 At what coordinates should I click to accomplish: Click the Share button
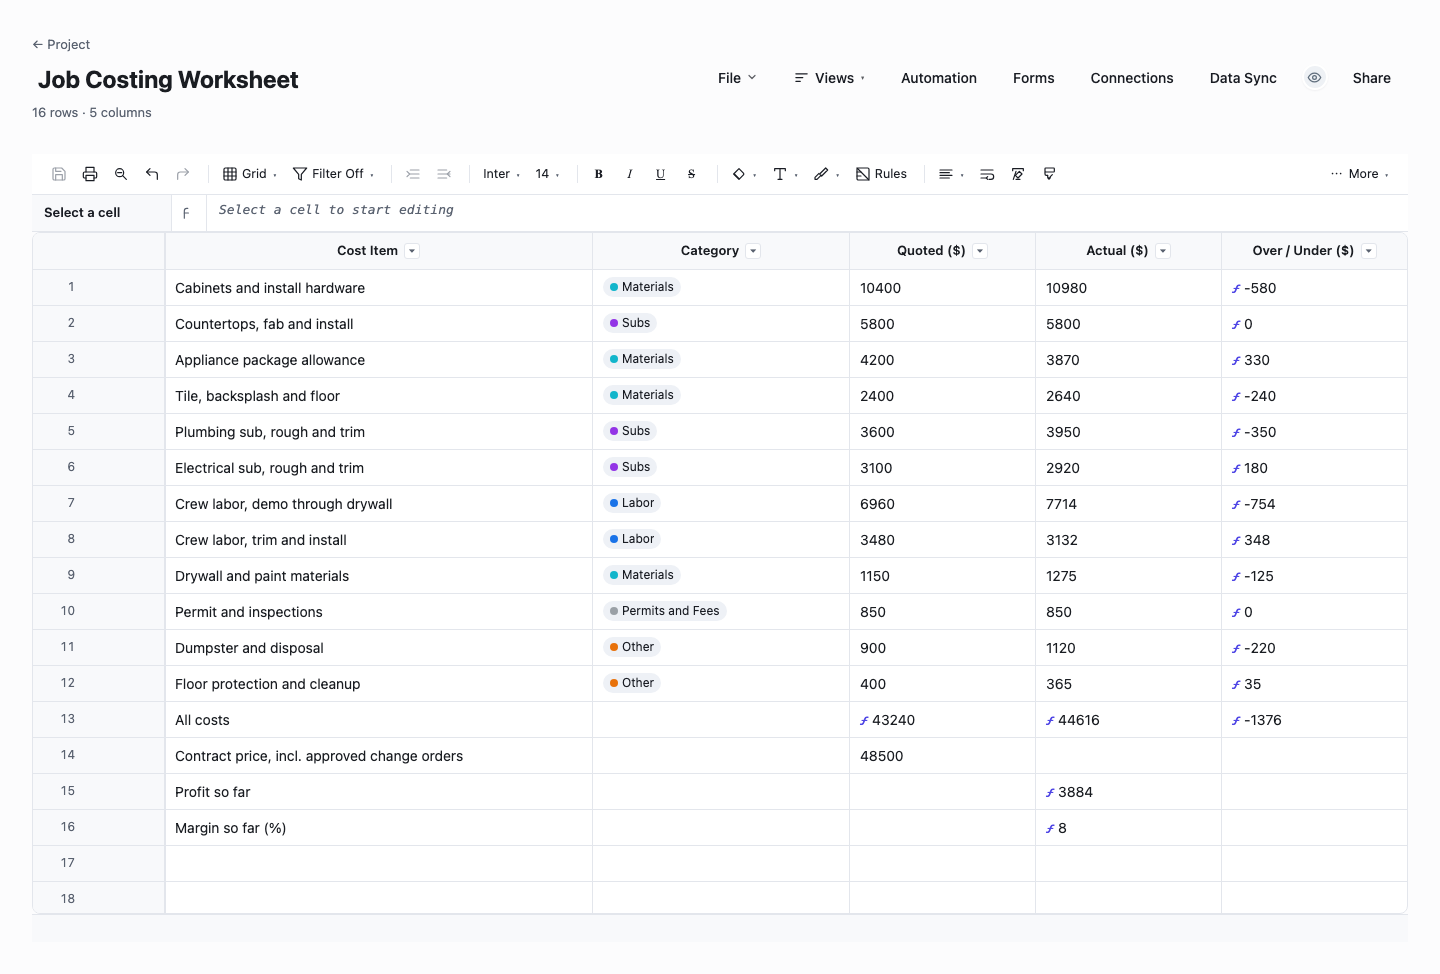point(1371,78)
